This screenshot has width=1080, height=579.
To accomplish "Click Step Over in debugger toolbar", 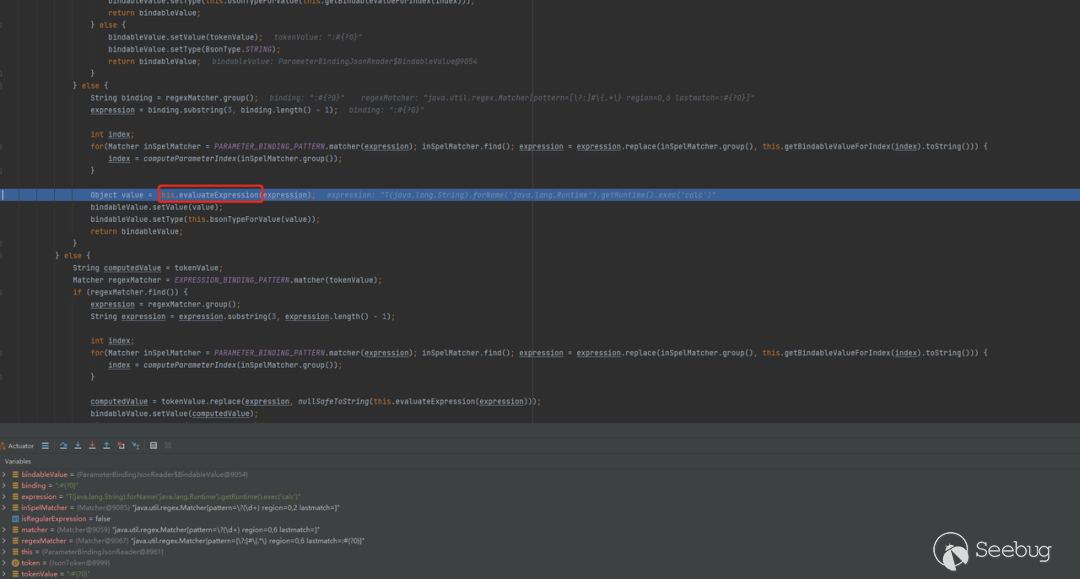I will tap(63, 446).
